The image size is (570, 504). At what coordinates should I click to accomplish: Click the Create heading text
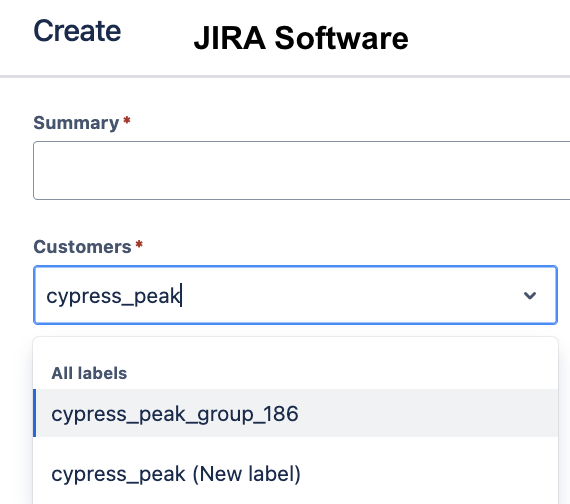(x=77, y=31)
